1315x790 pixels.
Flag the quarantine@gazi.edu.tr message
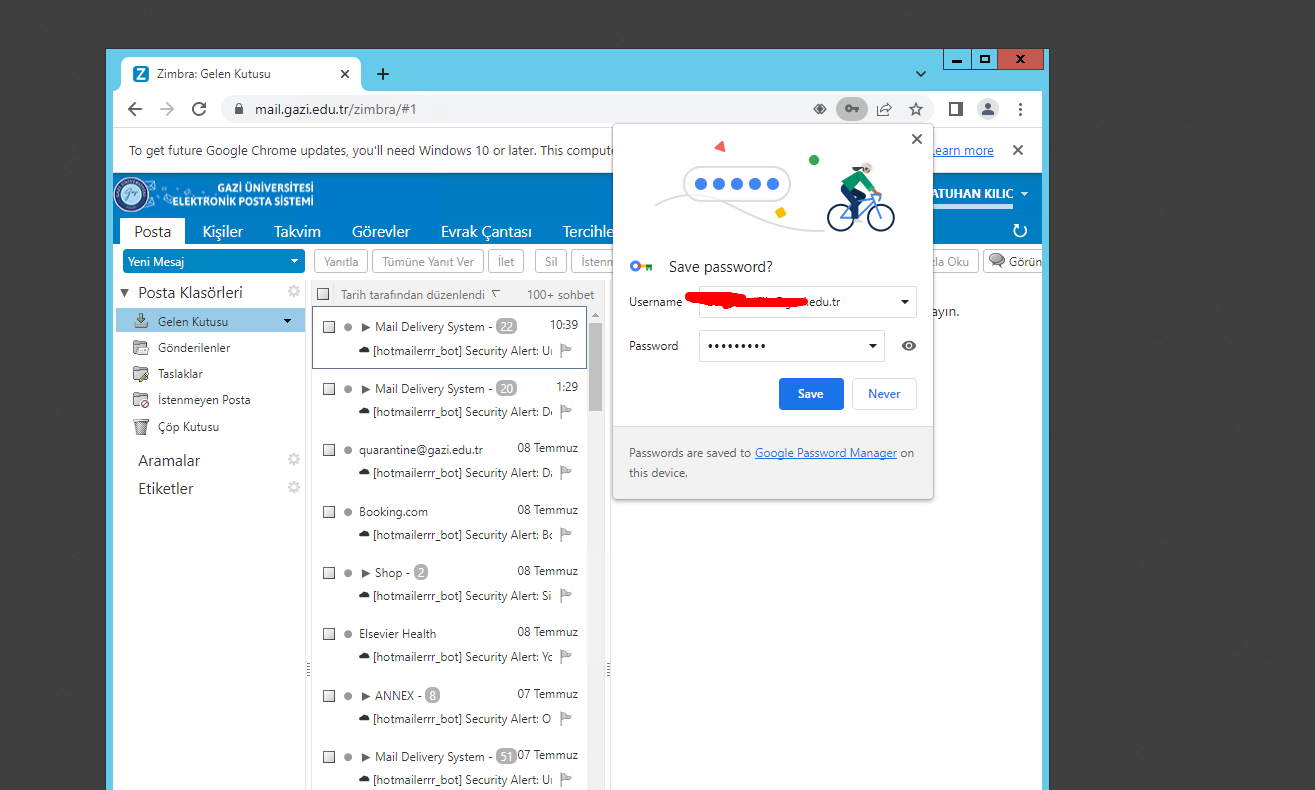[x=566, y=472]
